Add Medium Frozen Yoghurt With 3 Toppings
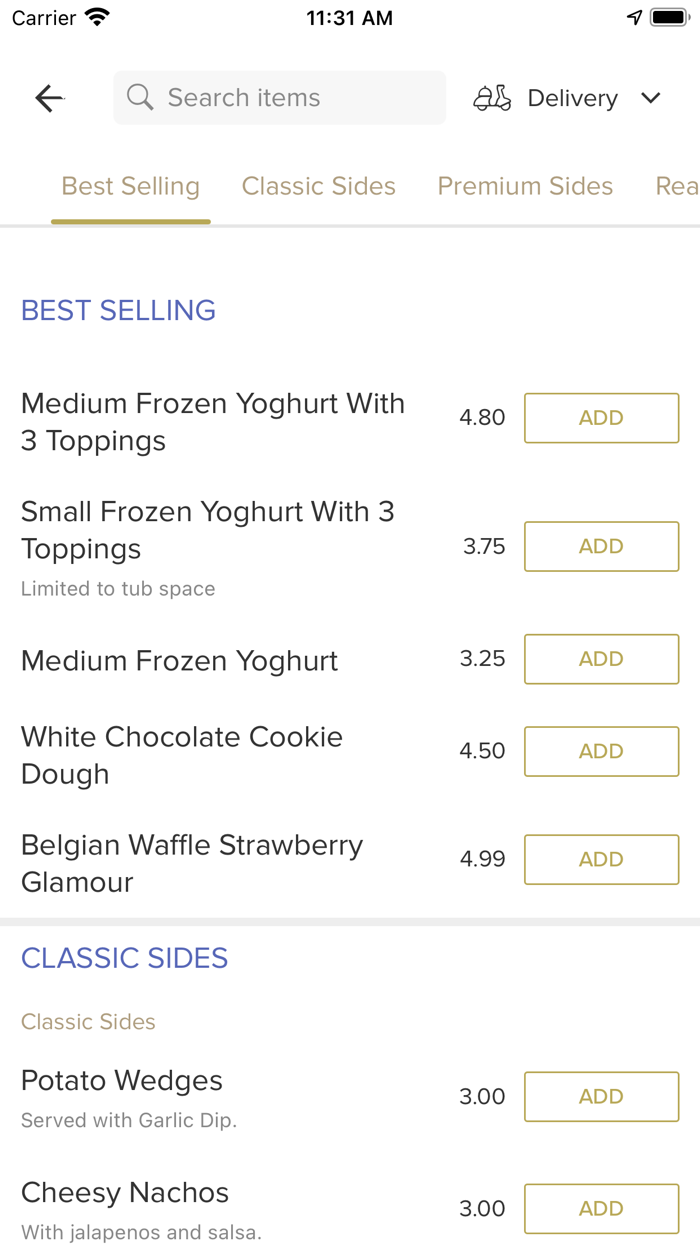Screen dimensions: 700x1244 (601, 418)
